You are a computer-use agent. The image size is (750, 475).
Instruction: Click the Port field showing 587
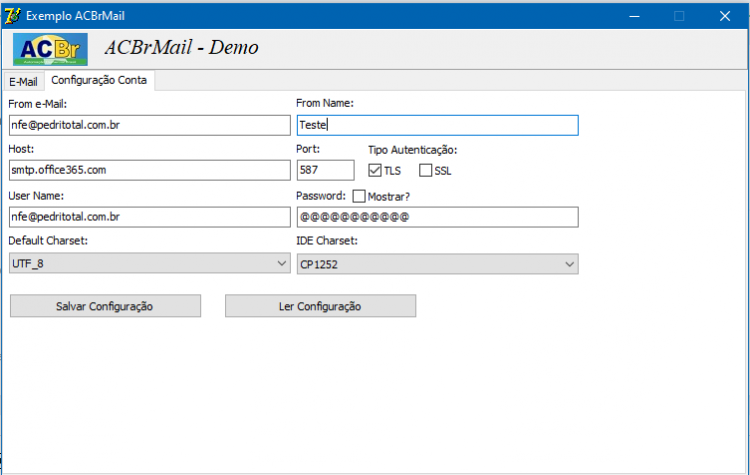click(325, 170)
